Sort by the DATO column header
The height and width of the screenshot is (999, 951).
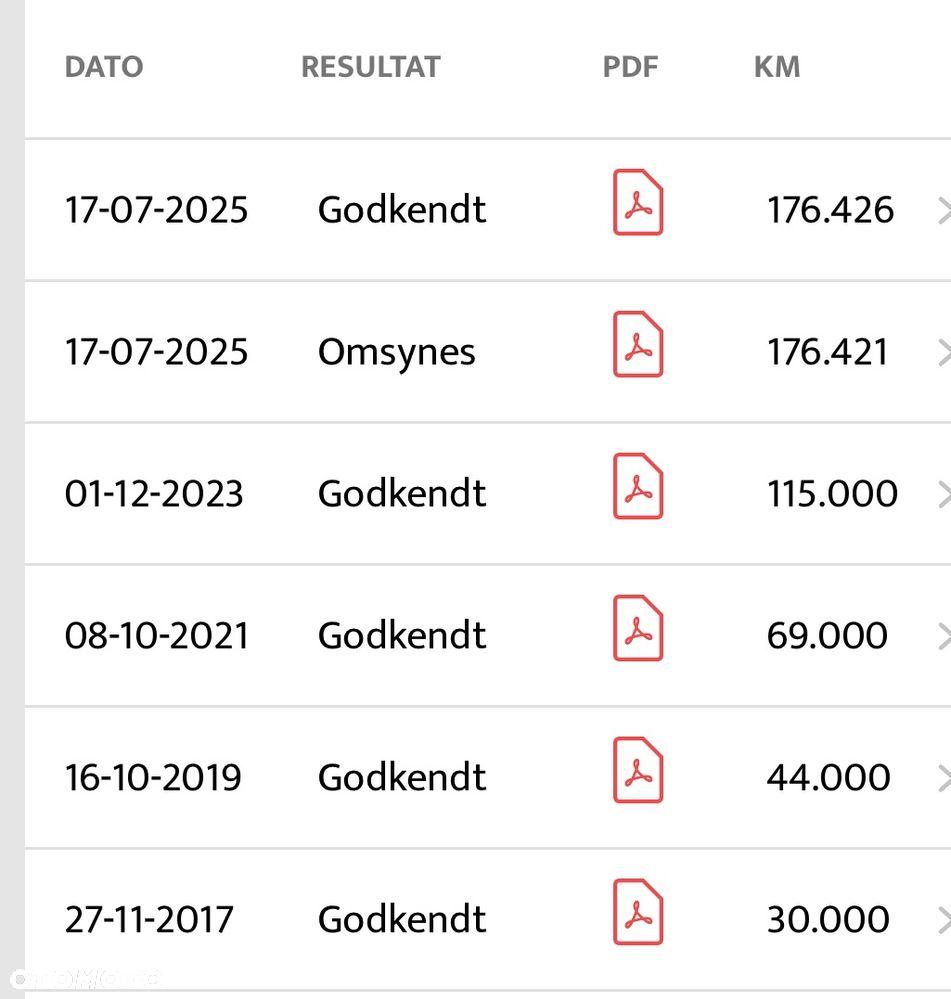tap(104, 67)
